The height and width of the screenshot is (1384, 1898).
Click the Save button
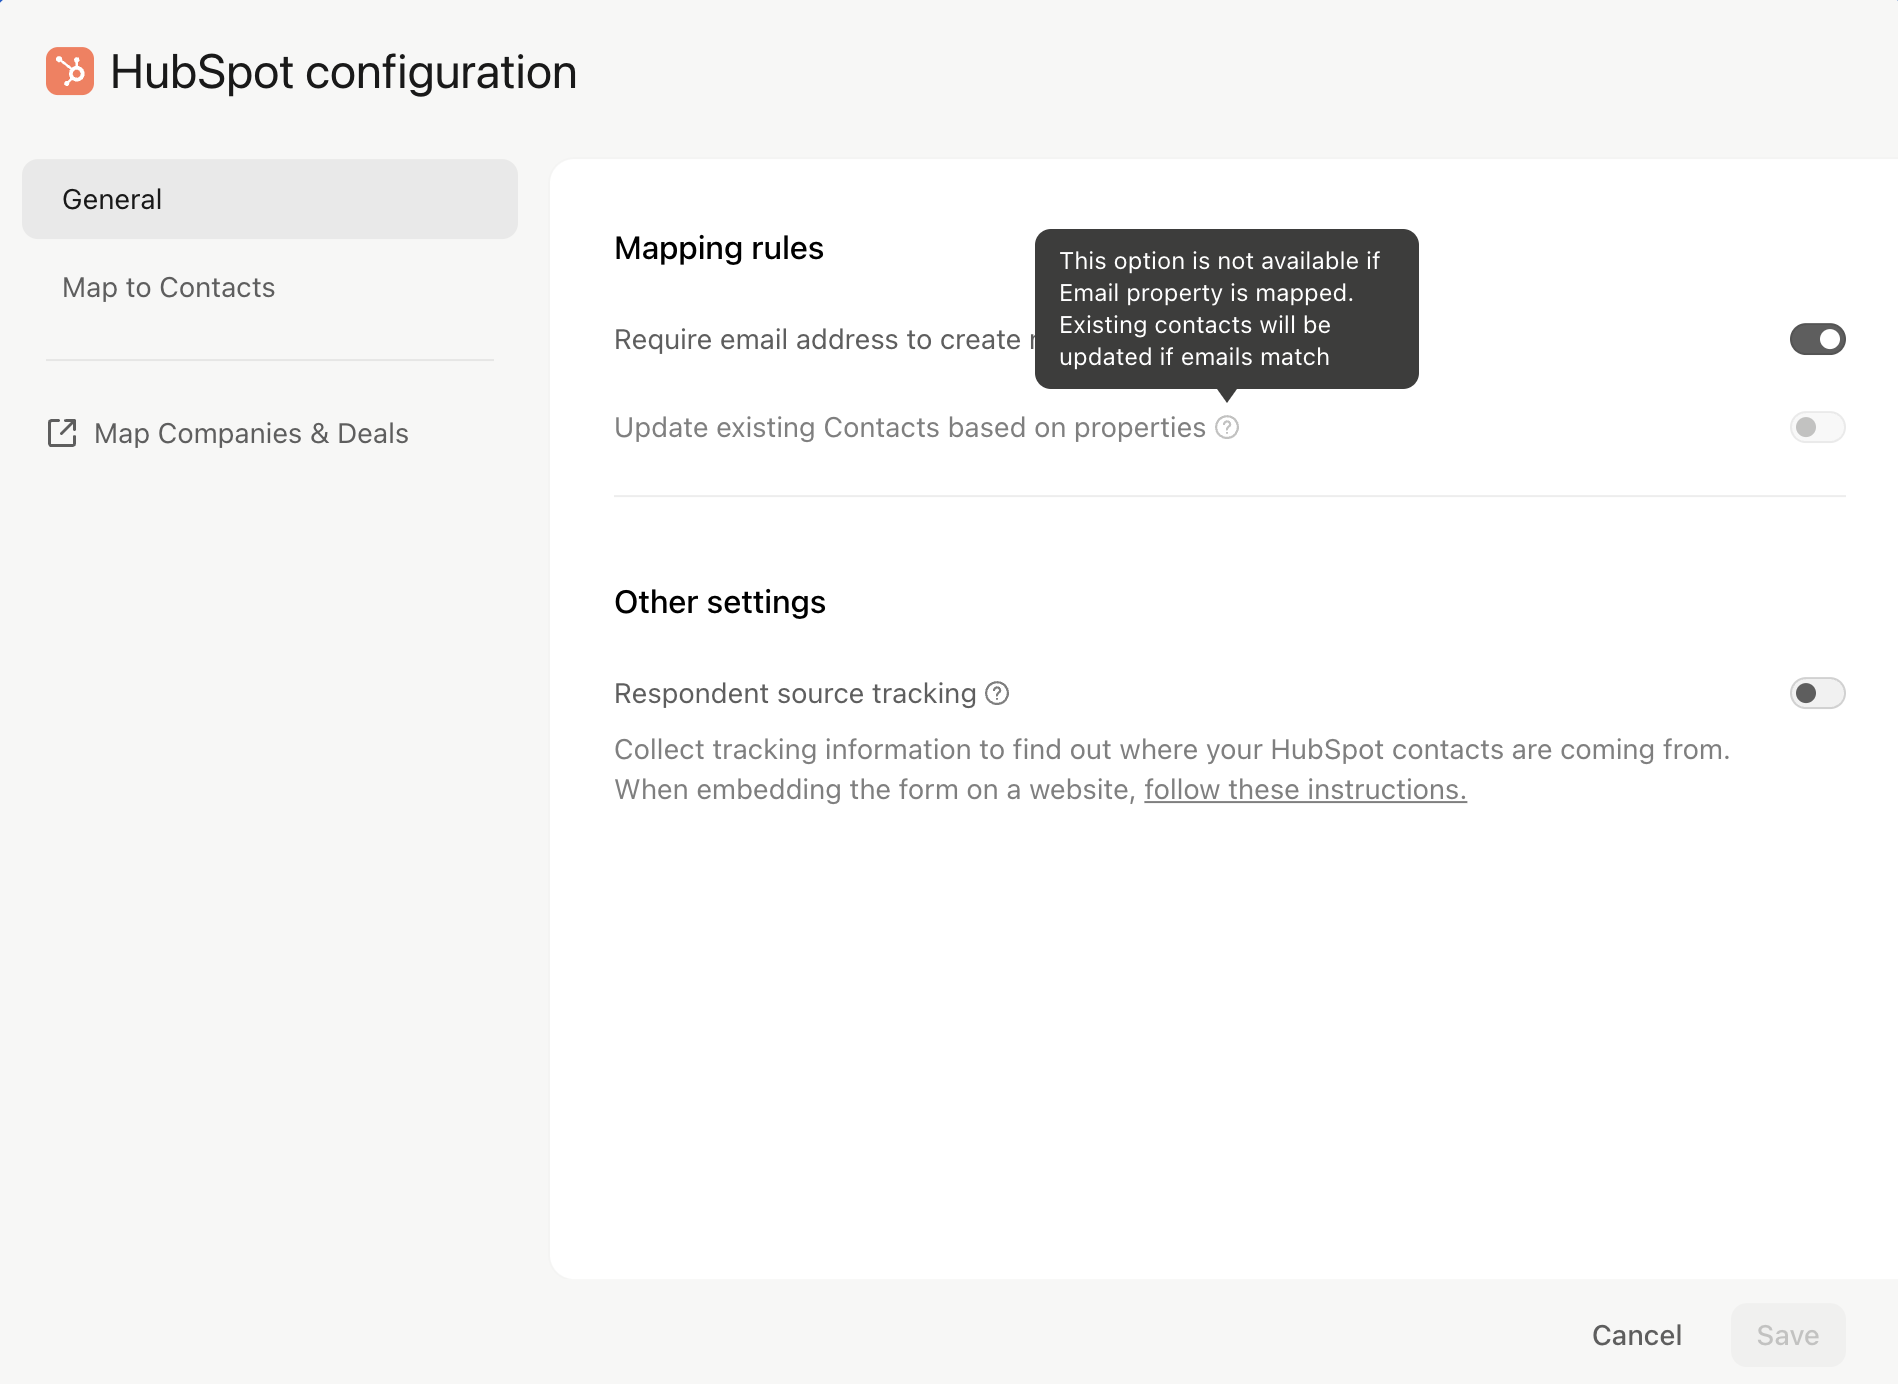click(x=1788, y=1335)
